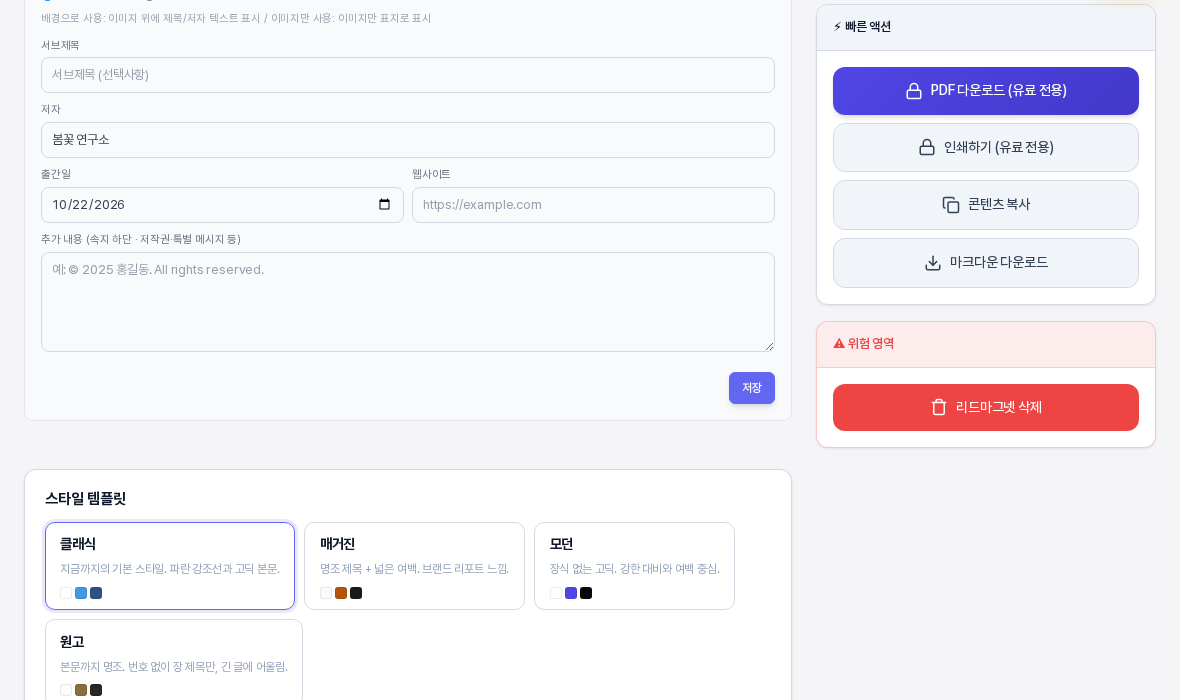This screenshot has height=700, width=1180.
Task: Click the PDF 다운로드 (유료 전용) button
Action: [x=986, y=91]
